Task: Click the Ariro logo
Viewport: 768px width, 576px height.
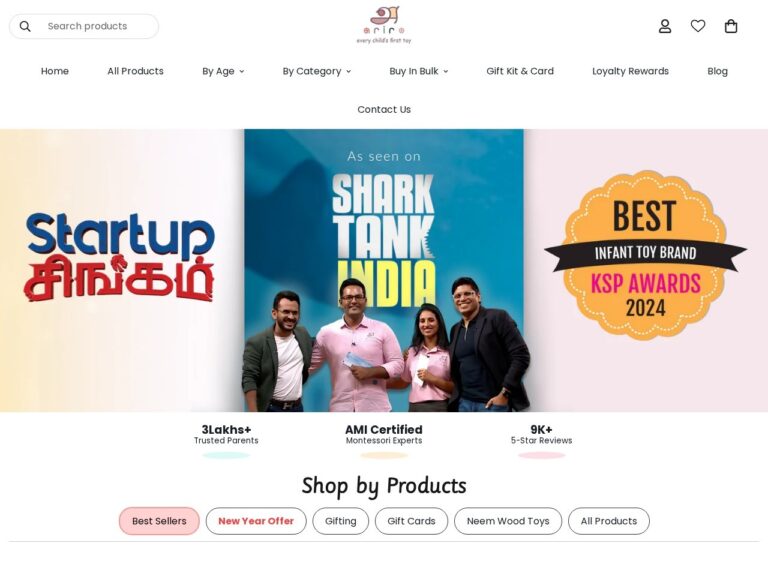Action: (384, 25)
